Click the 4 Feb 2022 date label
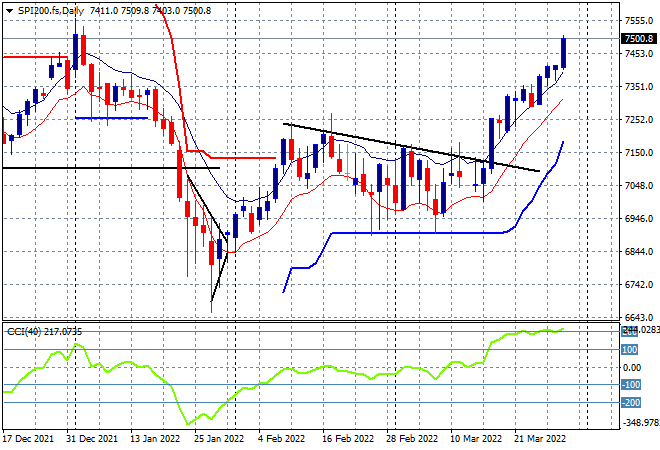The height and width of the screenshot is (450, 660). point(282,439)
